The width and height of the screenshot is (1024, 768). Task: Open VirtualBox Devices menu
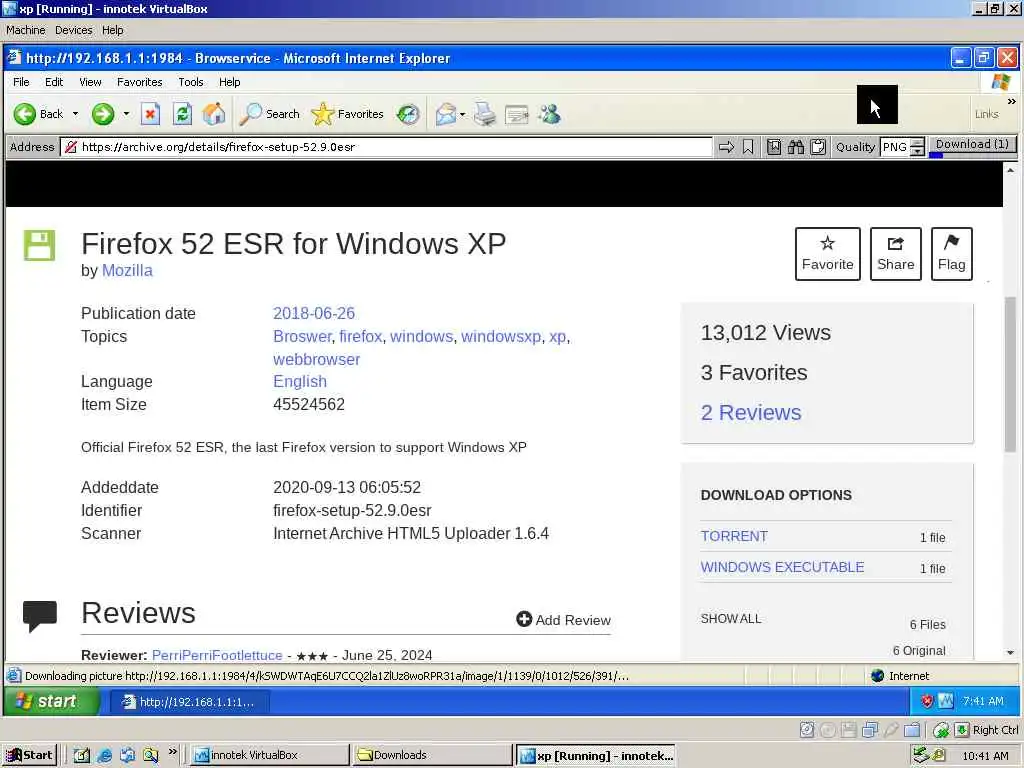pyautogui.click(x=73, y=30)
